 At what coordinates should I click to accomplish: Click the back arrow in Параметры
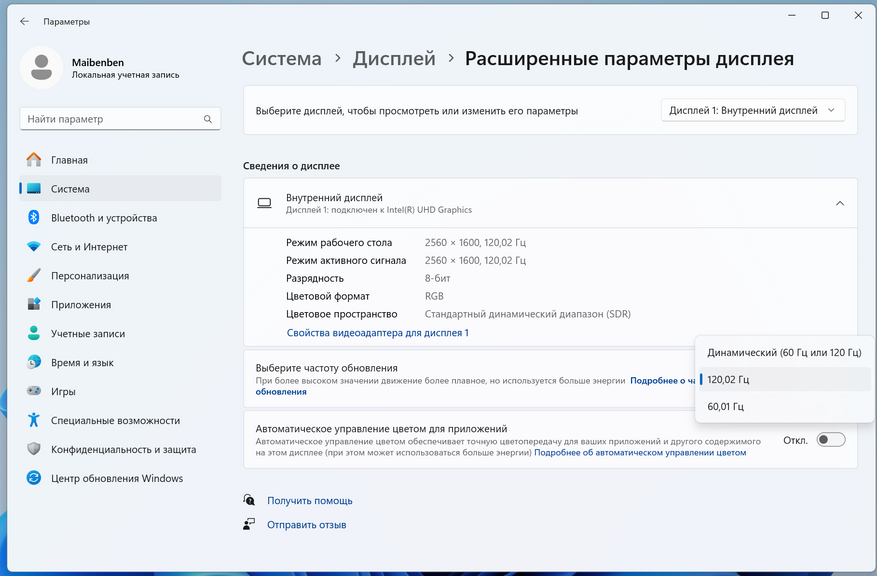pyautogui.click(x=24, y=21)
